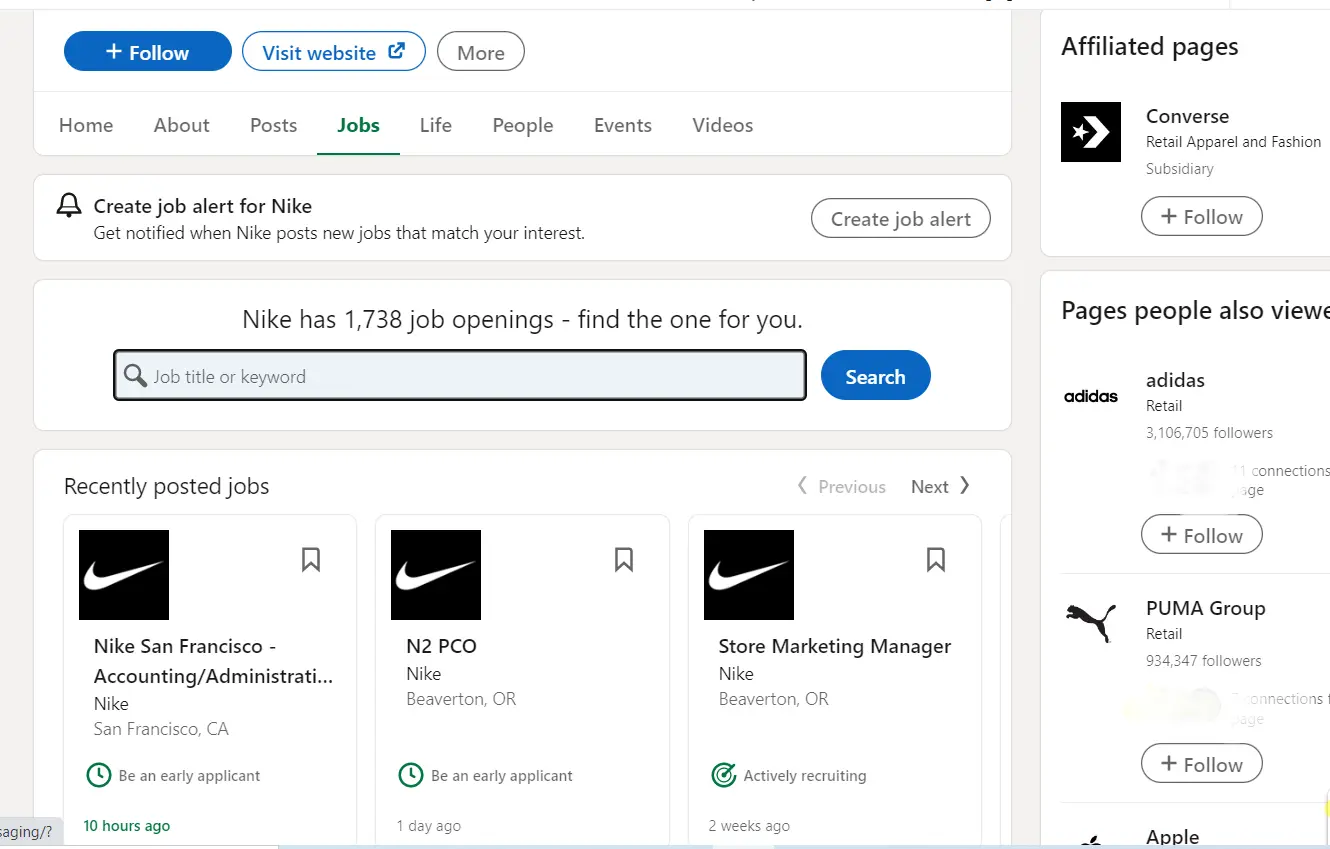This screenshot has height=849, width=1330.
Task: Open the PUMA Group page link
Action: [x=1205, y=608]
